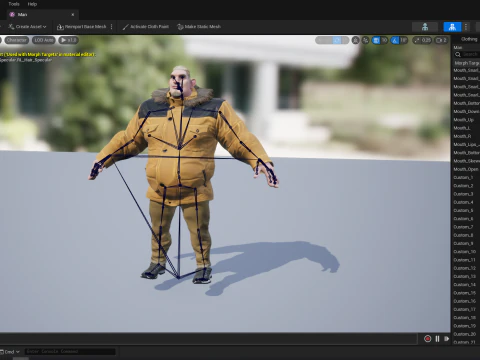Step forward one frame in playback
The width and height of the screenshot is (480, 360).
point(446,339)
